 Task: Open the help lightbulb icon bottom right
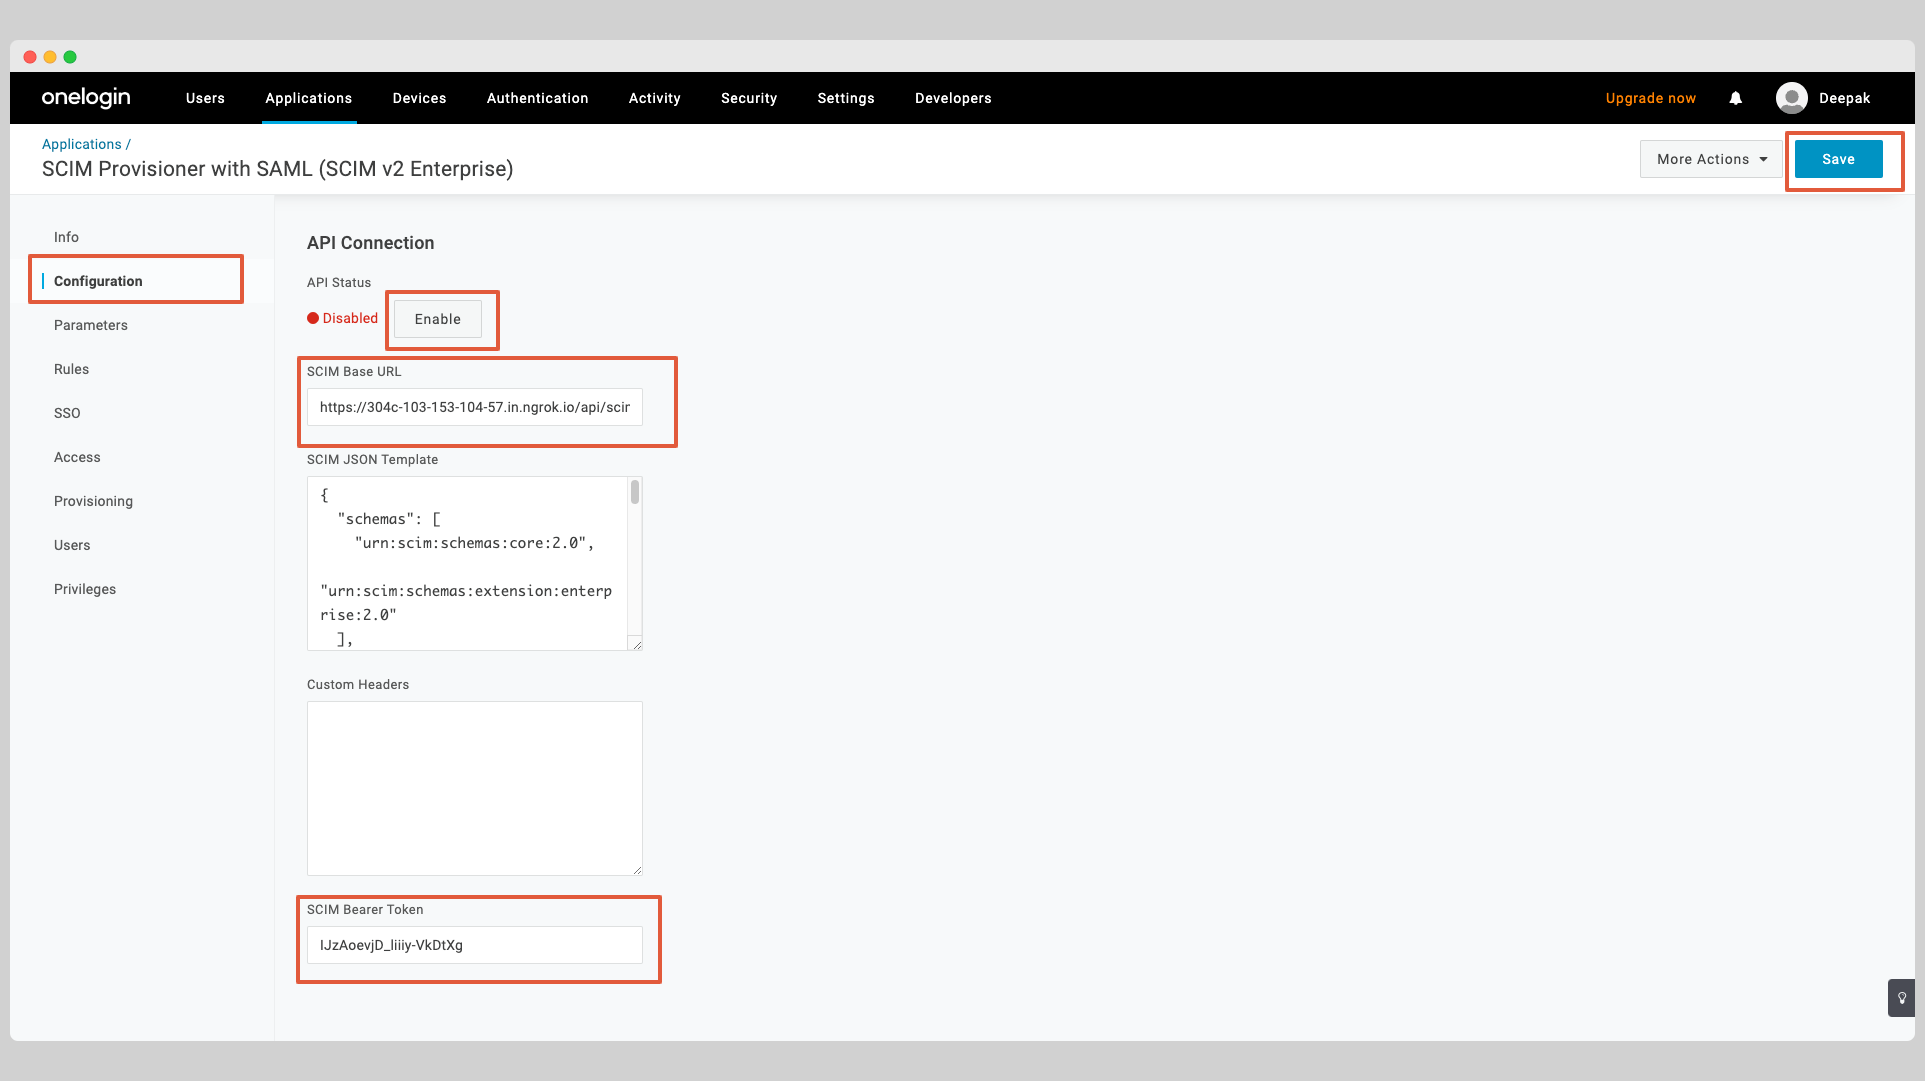pyautogui.click(x=1901, y=997)
